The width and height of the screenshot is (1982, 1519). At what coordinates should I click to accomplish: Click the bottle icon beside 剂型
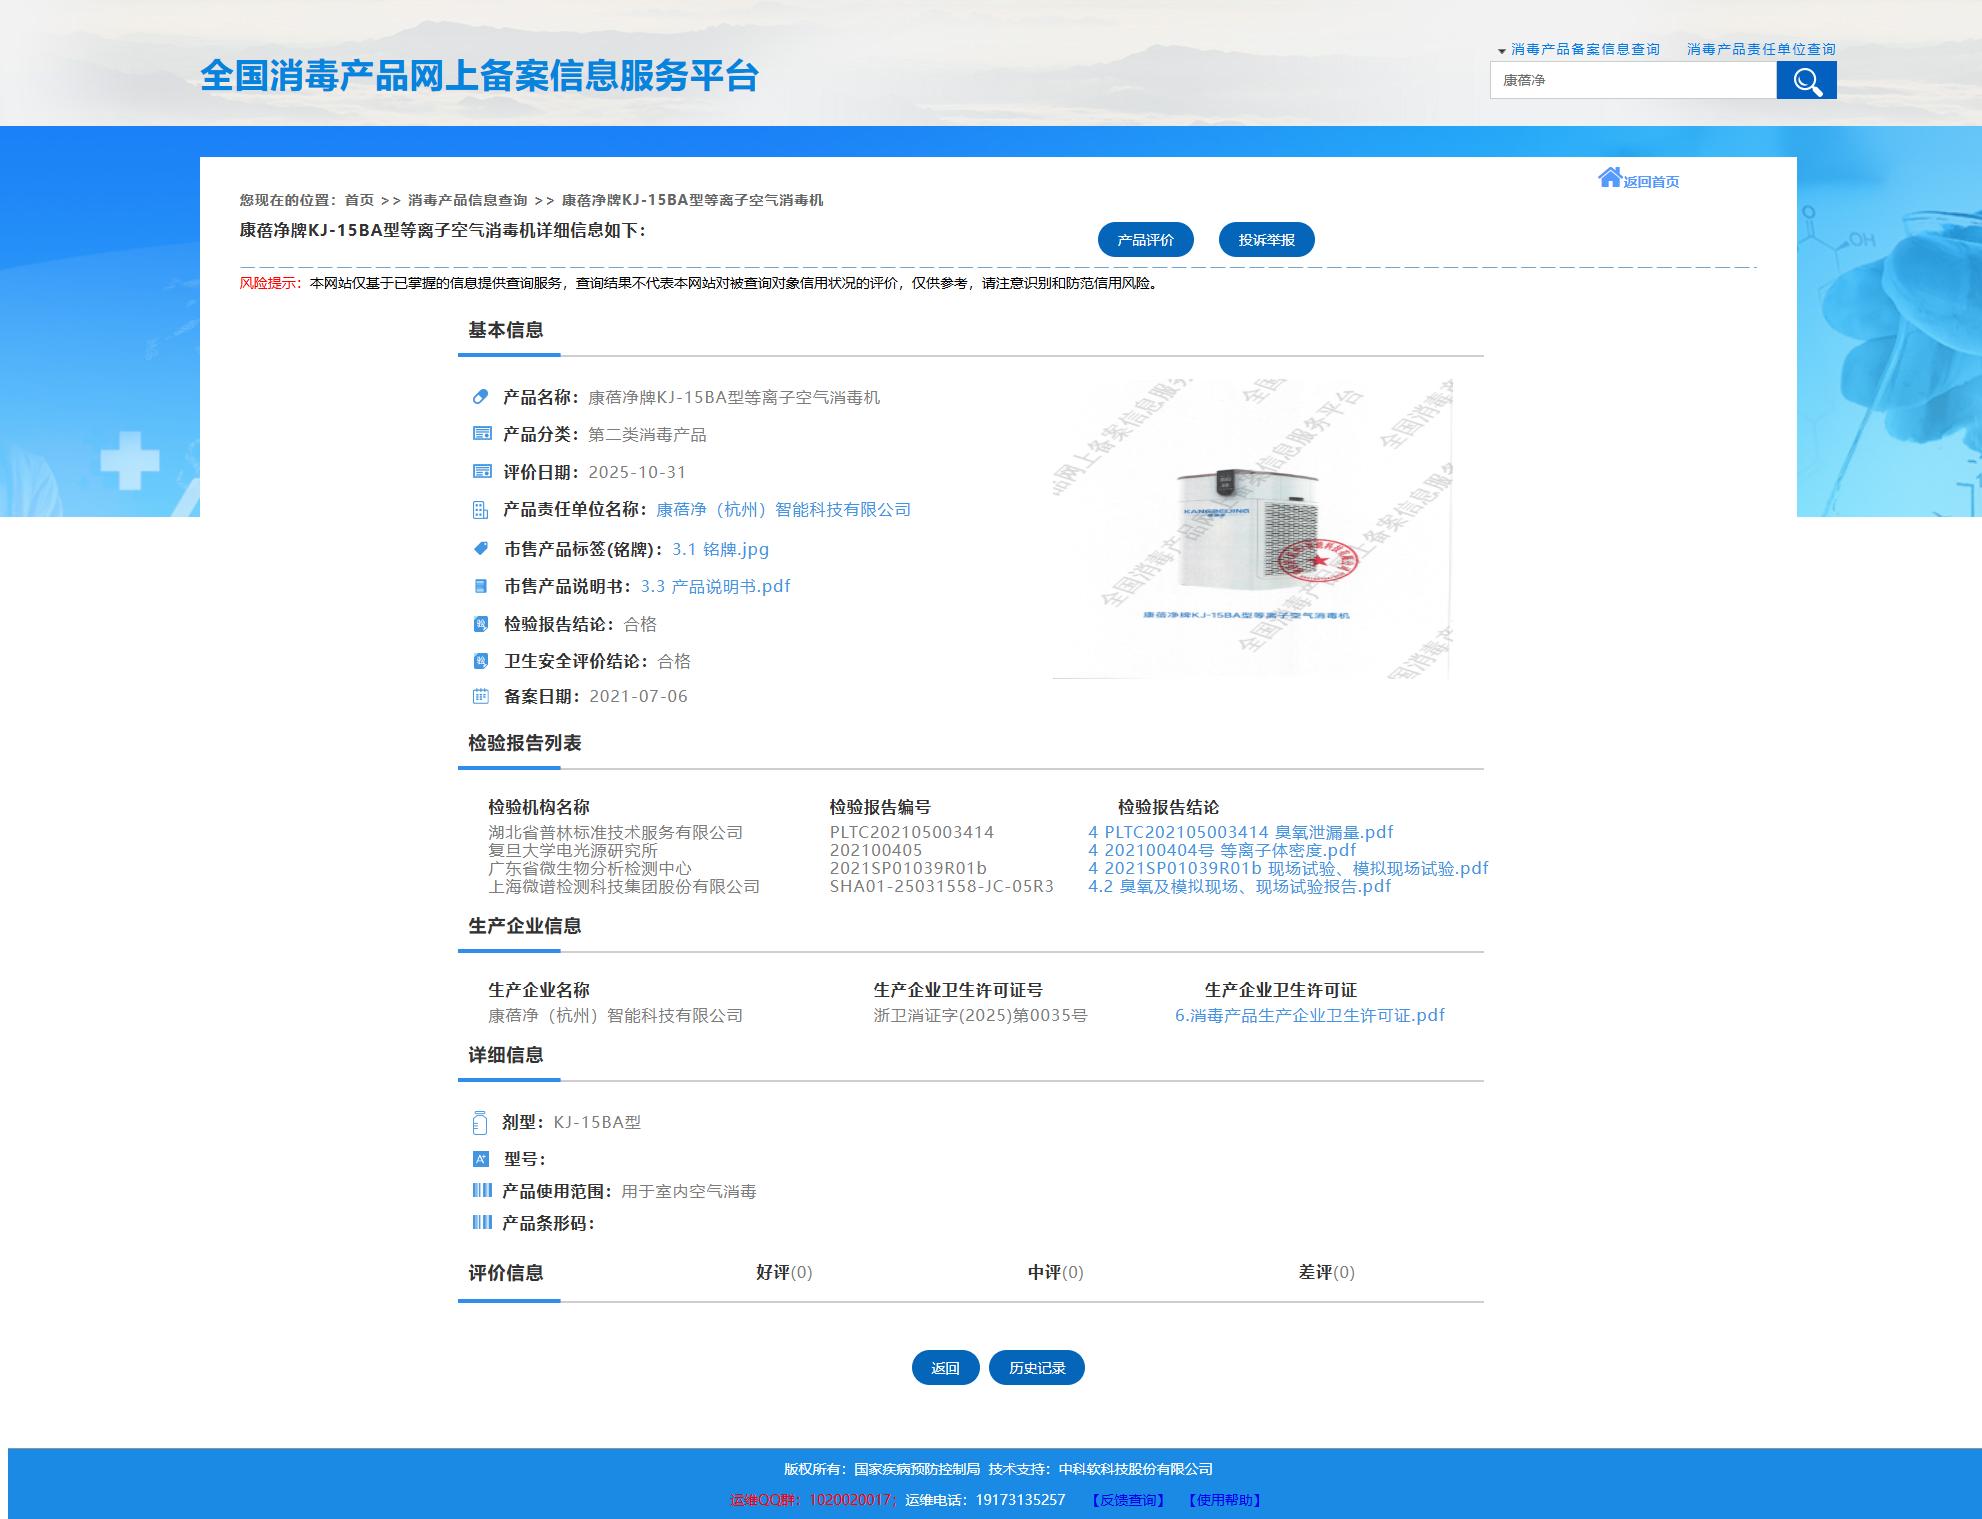[x=480, y=1122]
